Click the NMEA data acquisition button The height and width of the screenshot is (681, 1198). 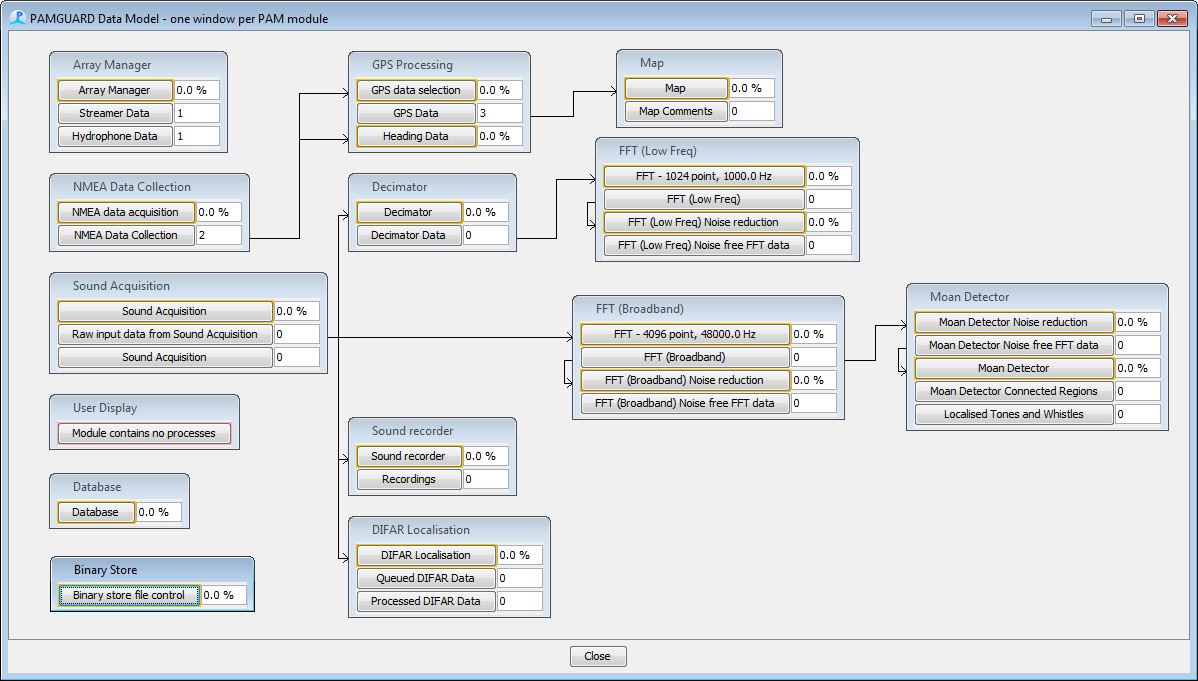tap(125, 212)
